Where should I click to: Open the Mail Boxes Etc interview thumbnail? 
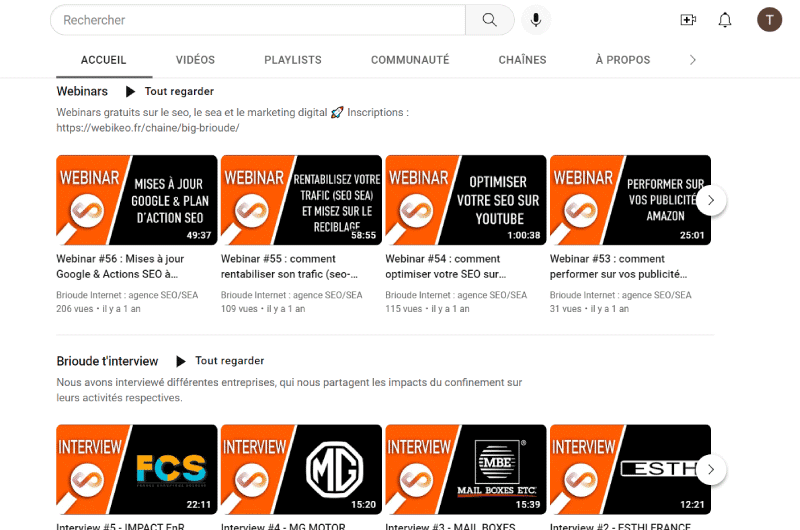(x=466, y=469)
